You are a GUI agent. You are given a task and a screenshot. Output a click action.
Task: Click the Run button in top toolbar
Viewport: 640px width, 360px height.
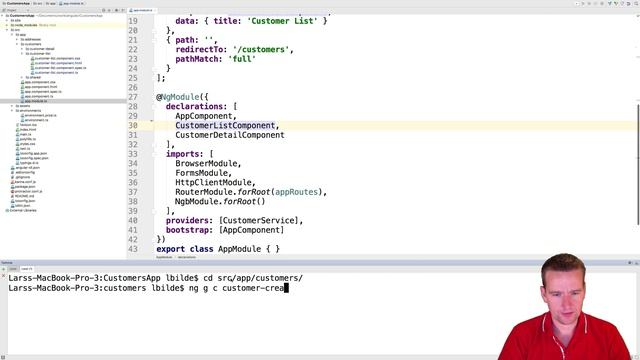(x=583, y=3)
